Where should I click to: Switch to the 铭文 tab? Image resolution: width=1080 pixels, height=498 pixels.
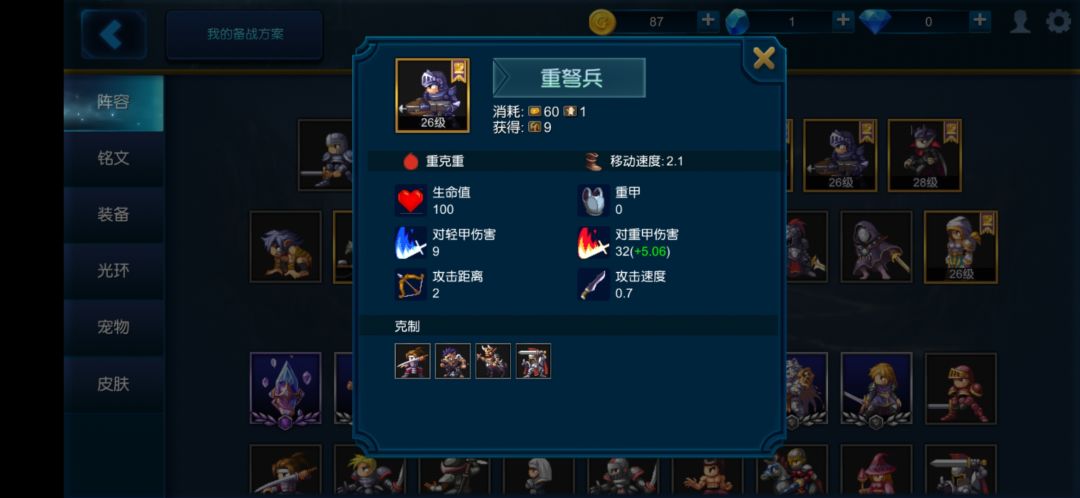point(114,158)
